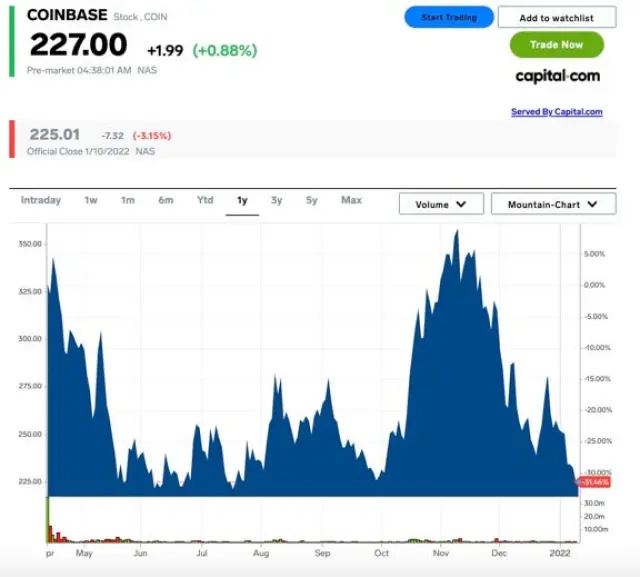Viewport: 640px width, 577px height.
Task: Switch chart to Ytd range
Action: (x=205, y=201)
